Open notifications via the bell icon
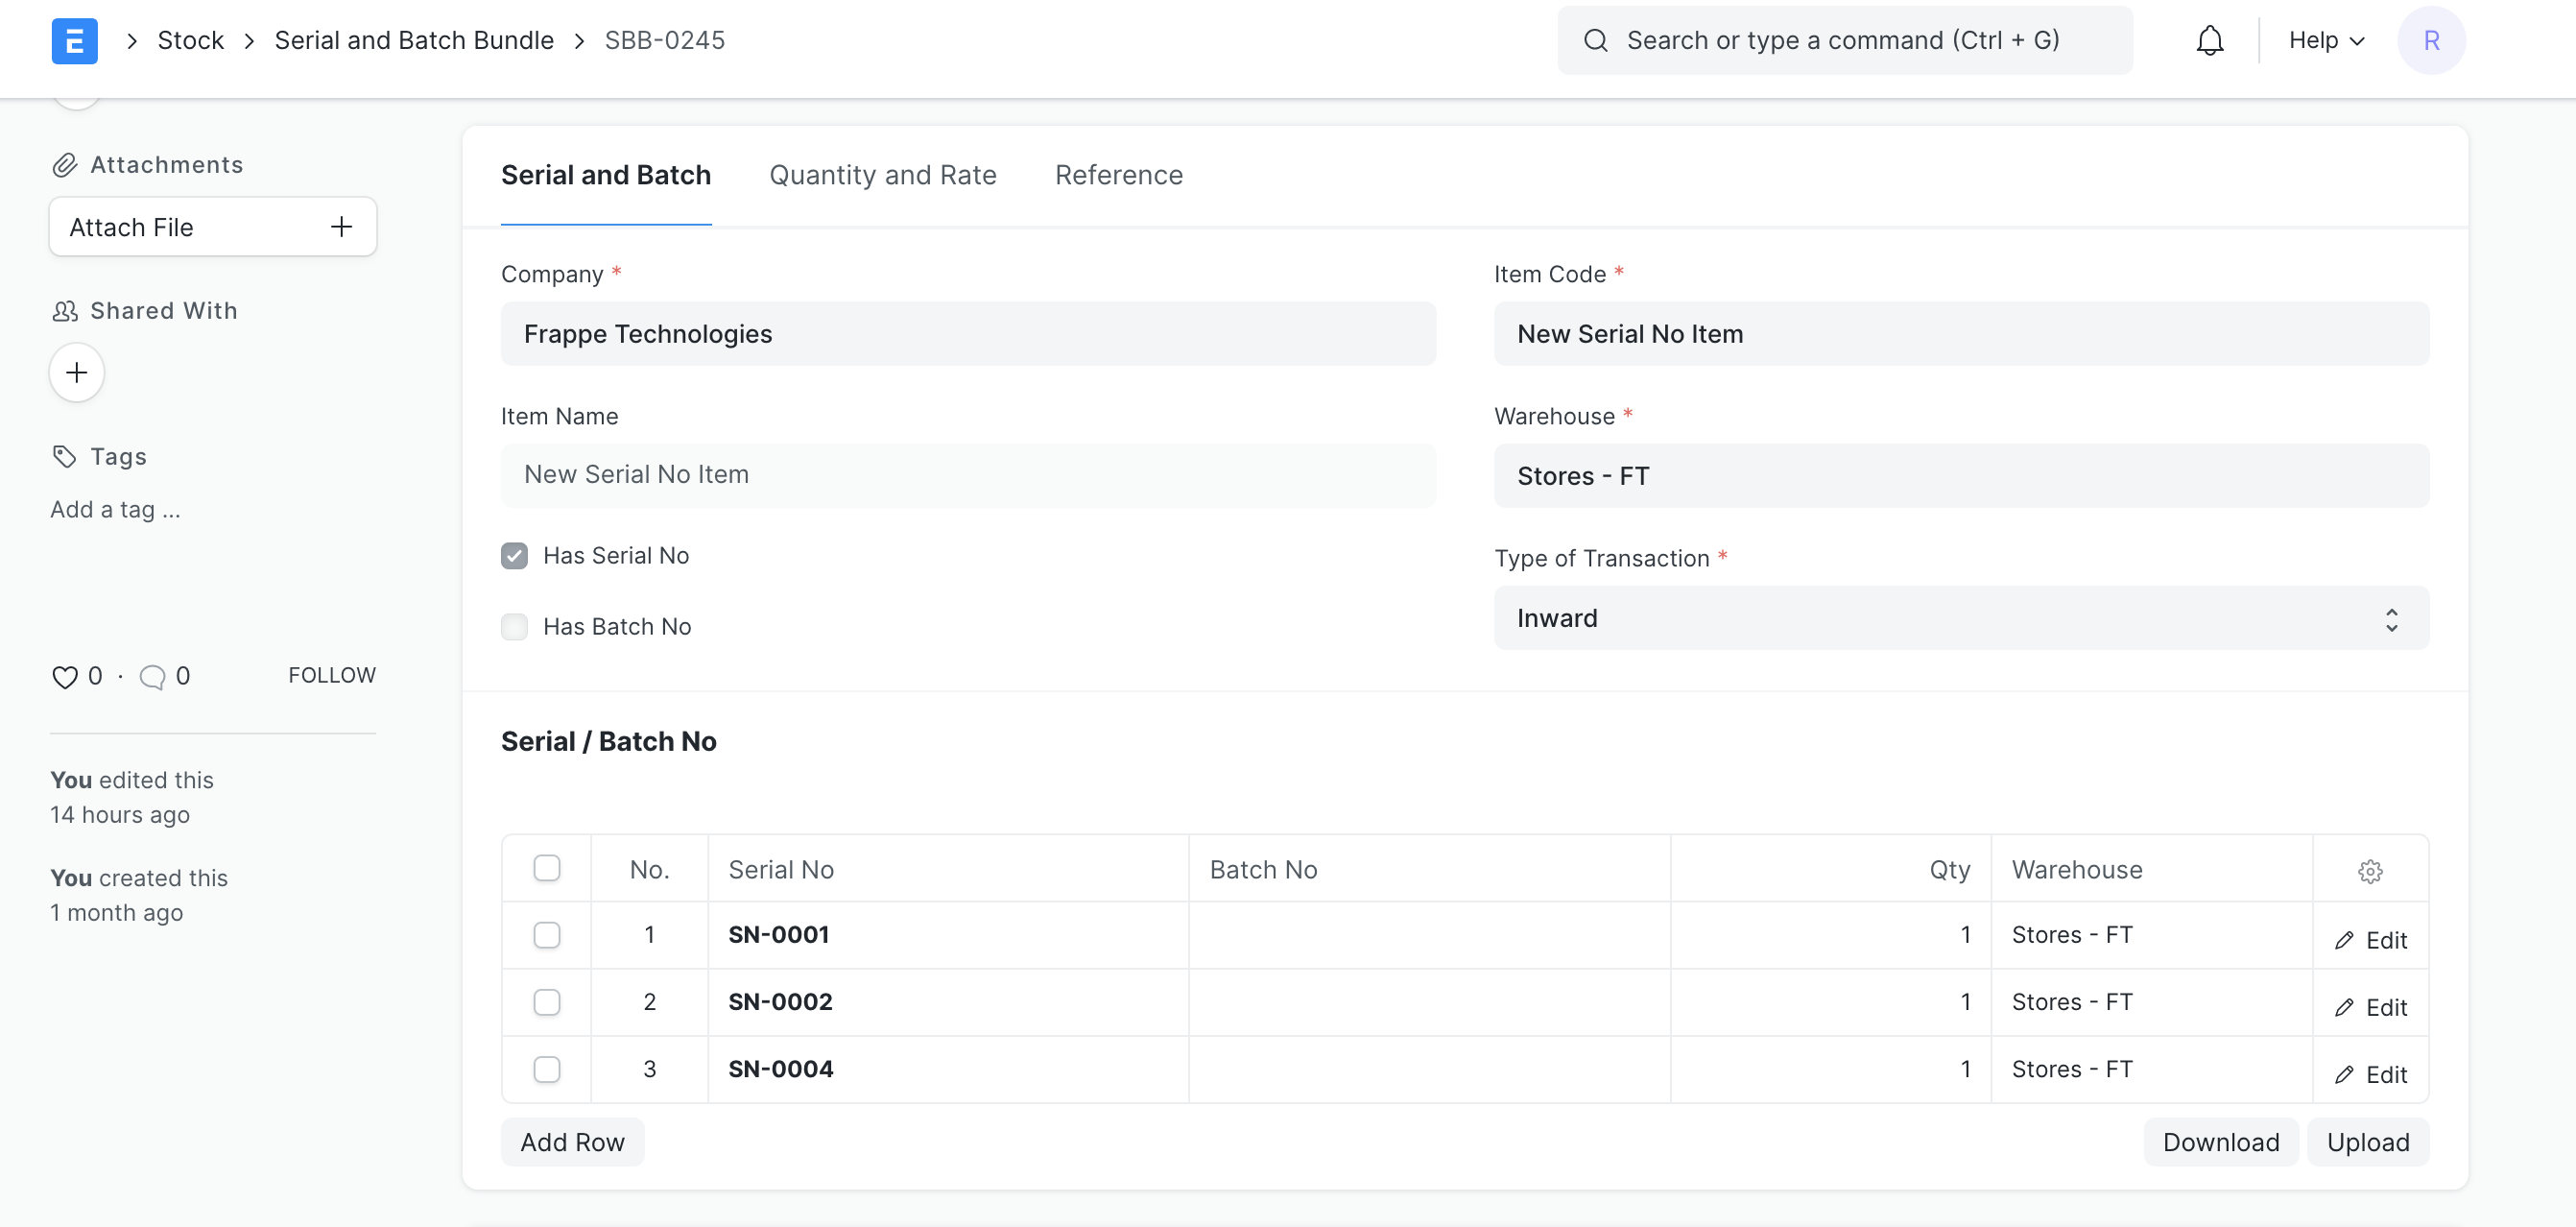 [2209, 40]
